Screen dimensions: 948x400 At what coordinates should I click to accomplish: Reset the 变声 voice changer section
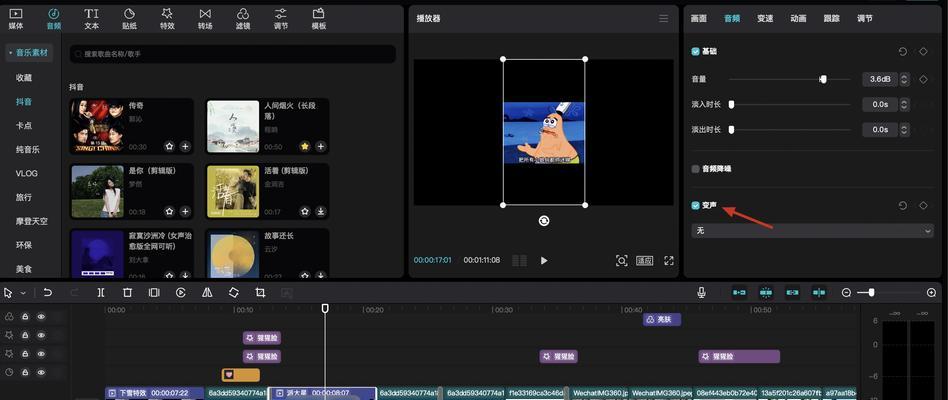pos(903,205)
